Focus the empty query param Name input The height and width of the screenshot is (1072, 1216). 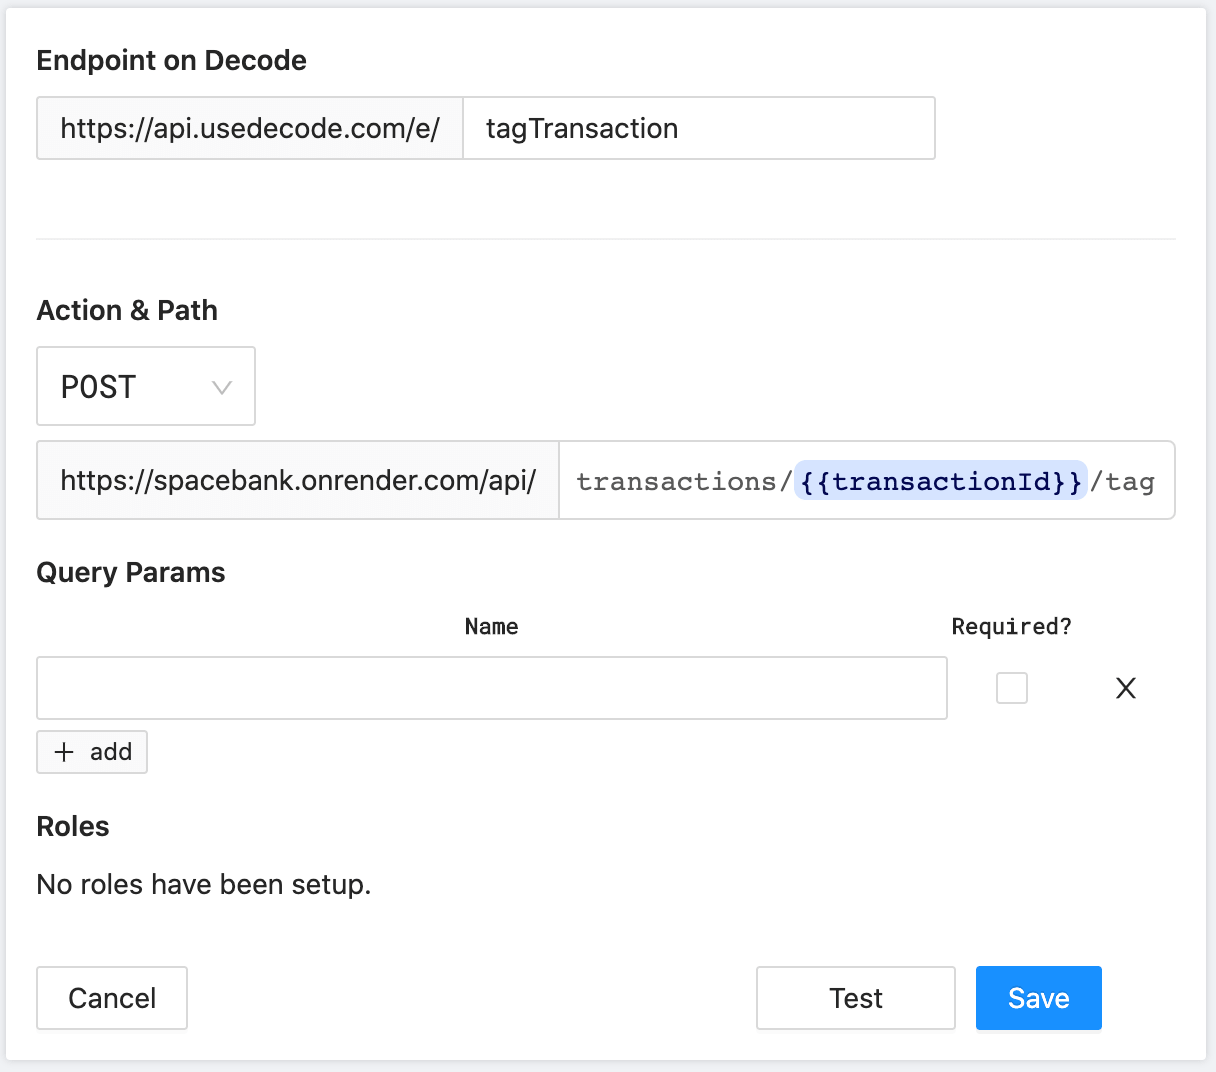coord(491,688)
